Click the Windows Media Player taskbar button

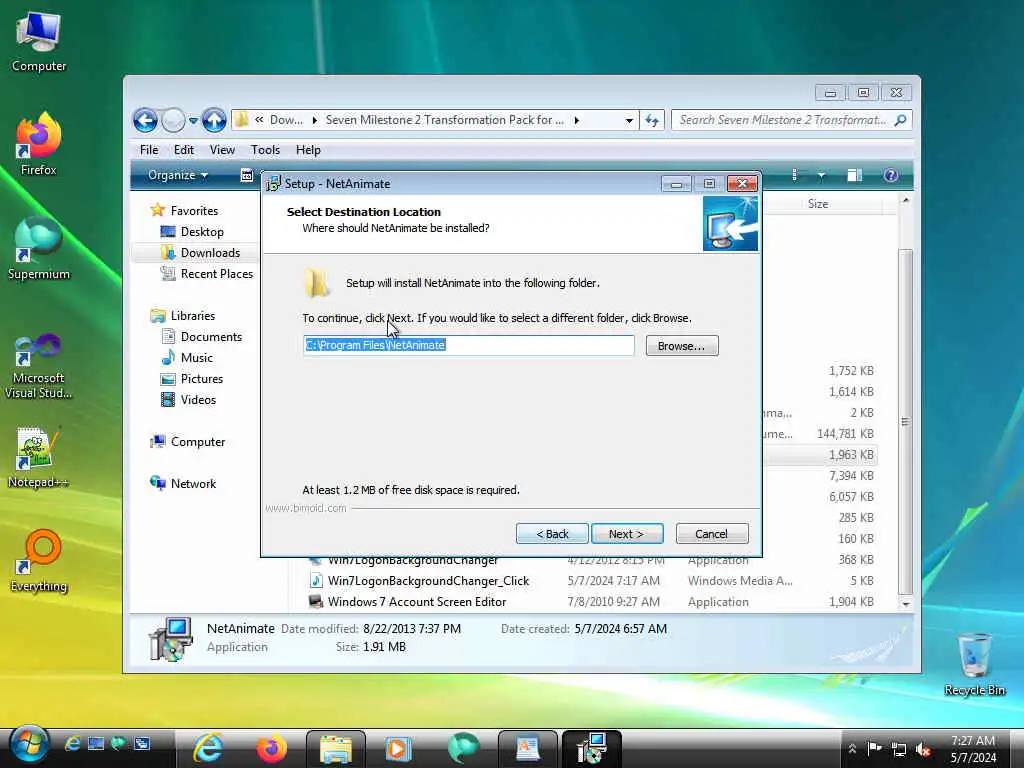coord(398,748)
